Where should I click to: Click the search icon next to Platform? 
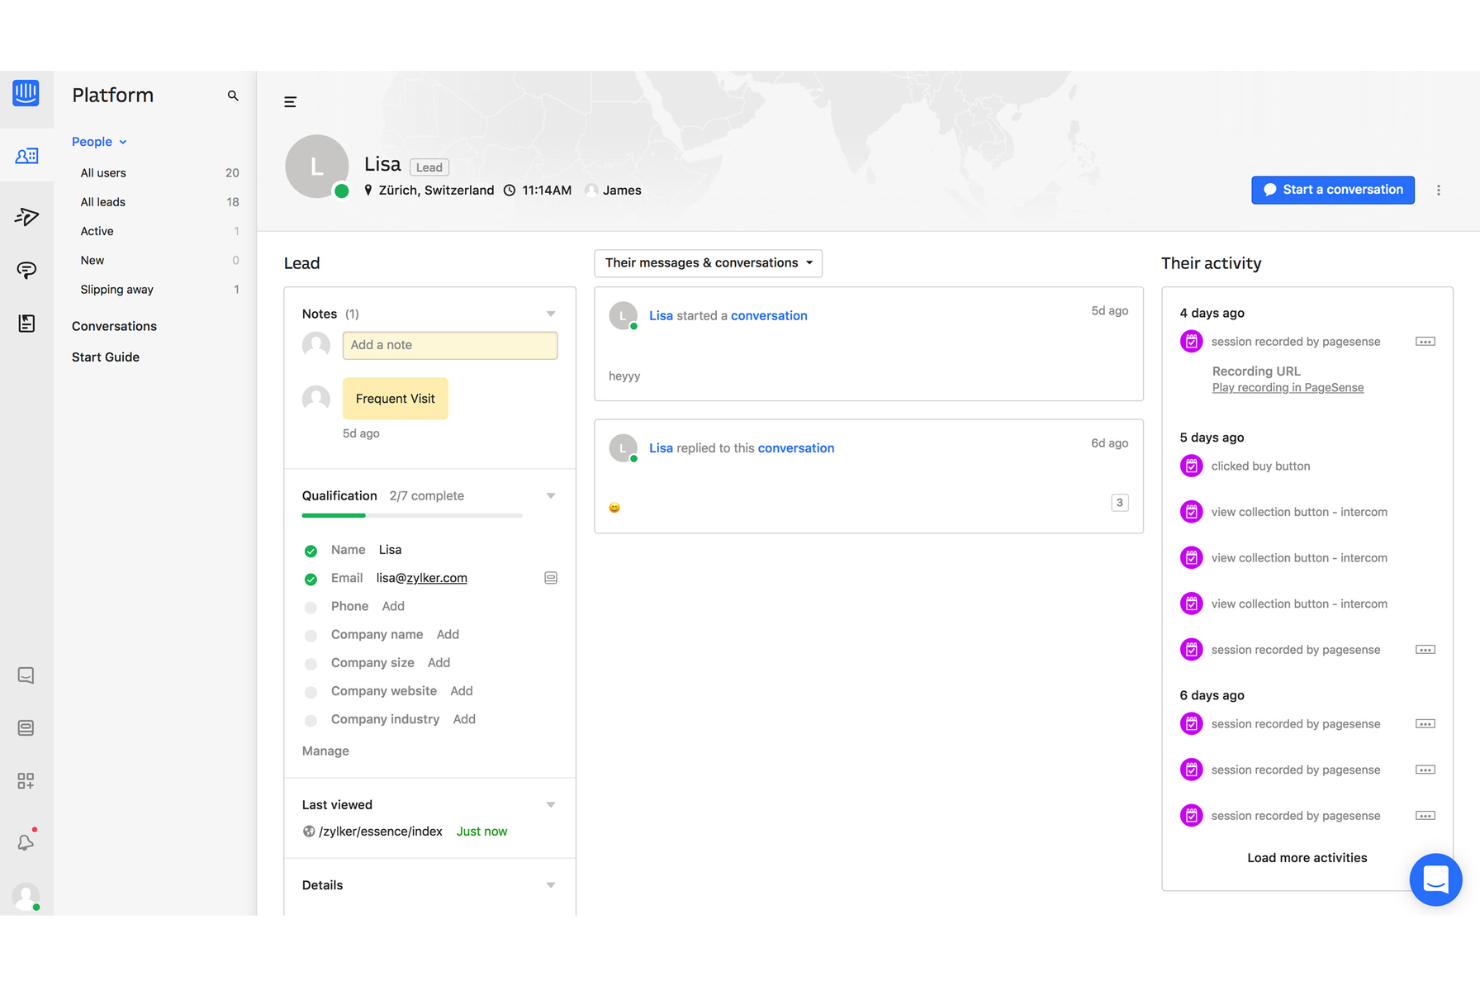coord(233,95)
